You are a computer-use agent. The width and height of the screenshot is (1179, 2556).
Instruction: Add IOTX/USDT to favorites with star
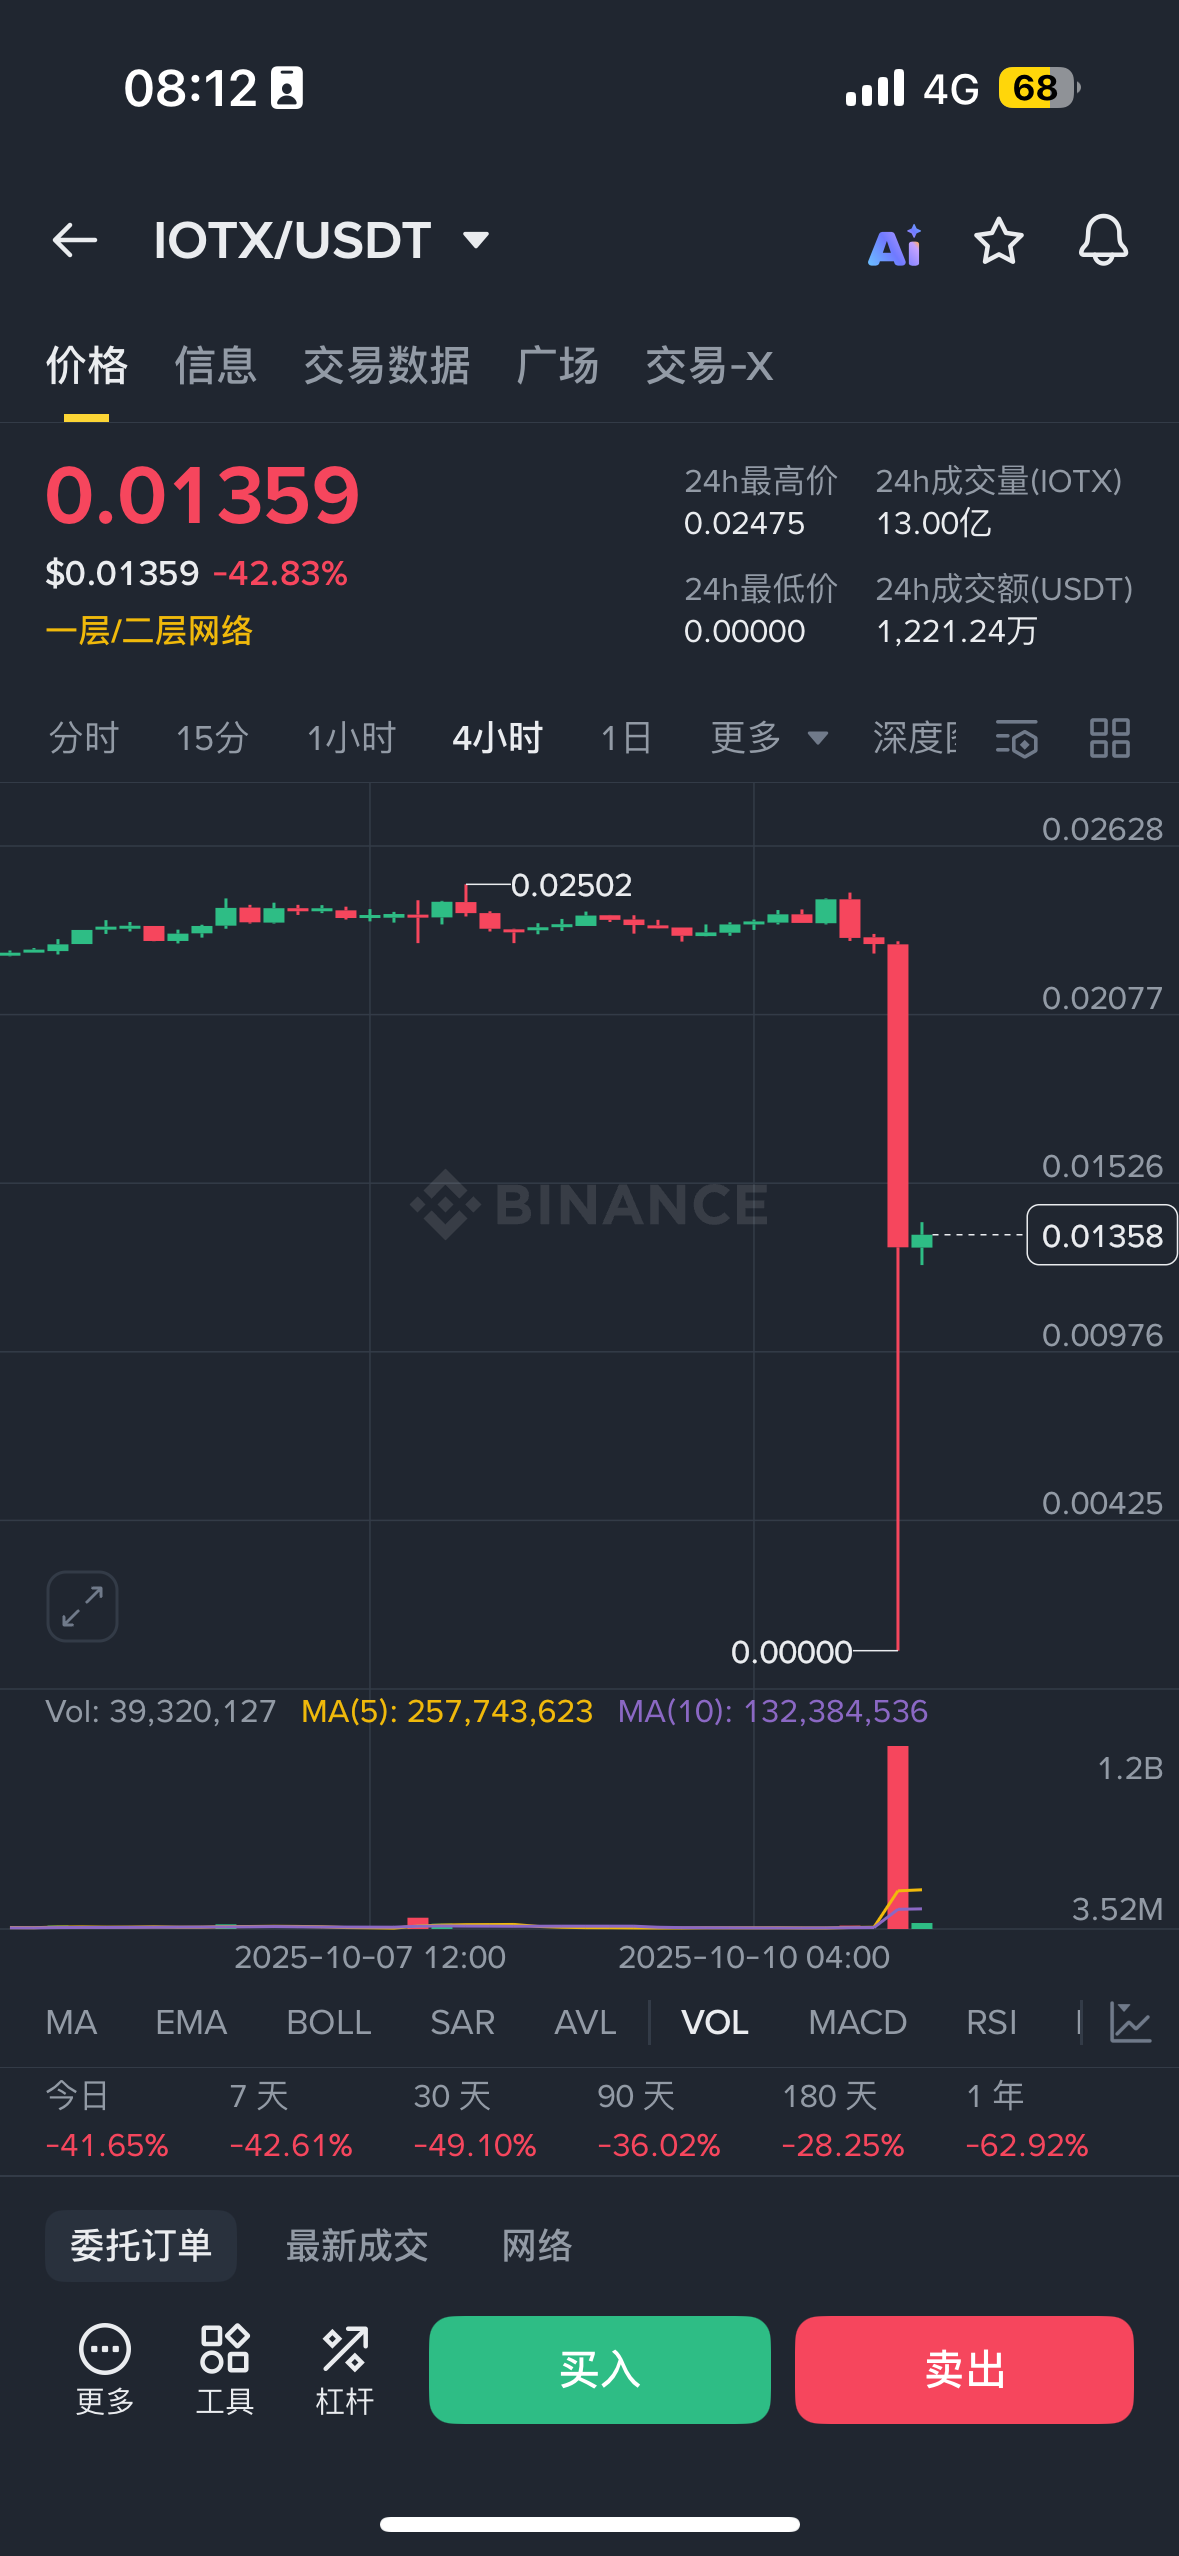[998, 241]
